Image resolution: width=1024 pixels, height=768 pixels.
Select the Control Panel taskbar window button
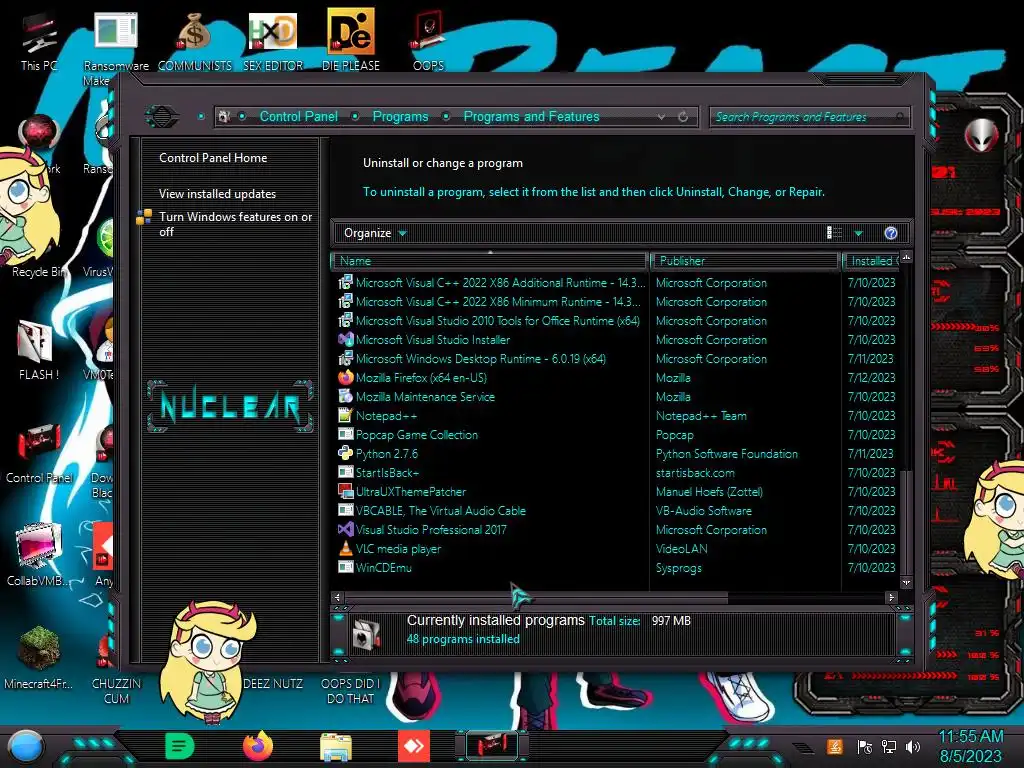coord(492,746)
